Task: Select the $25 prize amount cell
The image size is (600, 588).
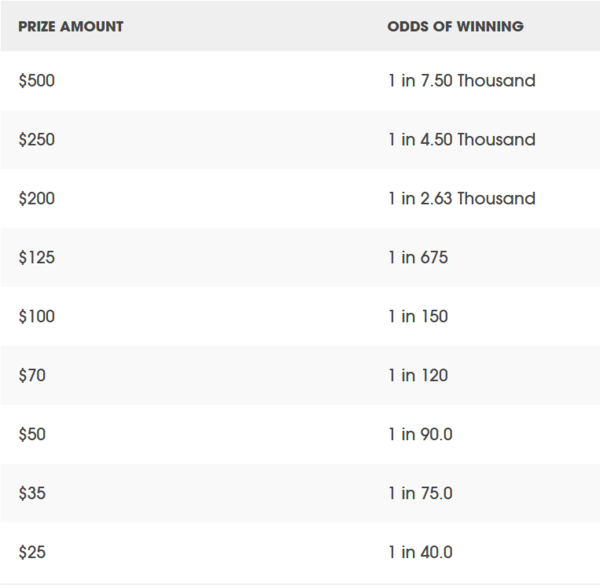Action: (32, 552)
